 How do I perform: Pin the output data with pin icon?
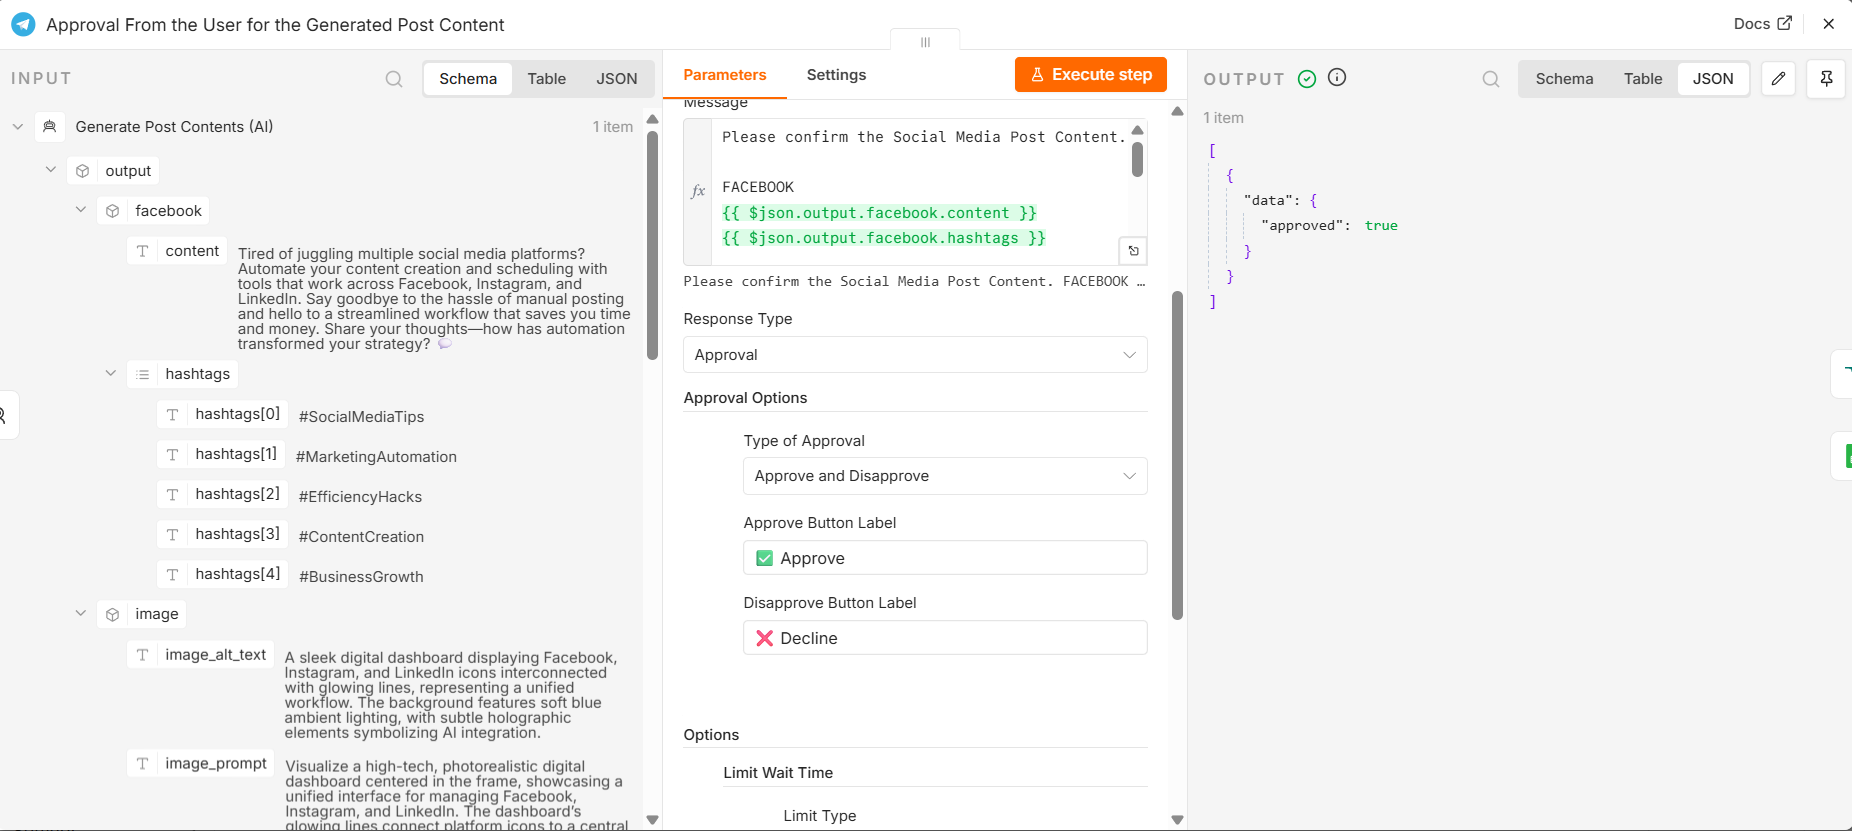point(1826,79)
